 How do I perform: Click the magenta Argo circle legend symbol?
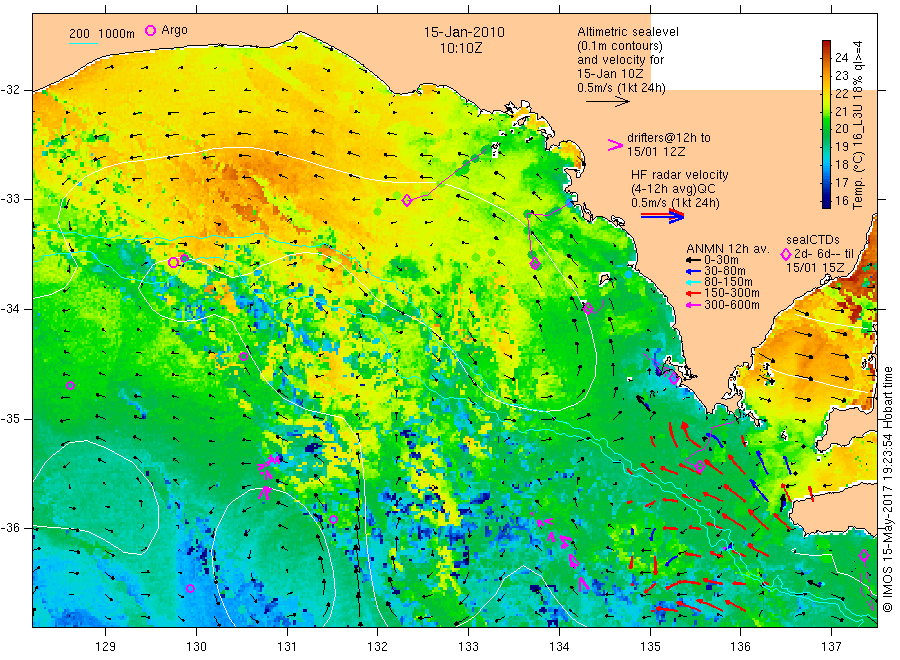click(x=150, y=30)
